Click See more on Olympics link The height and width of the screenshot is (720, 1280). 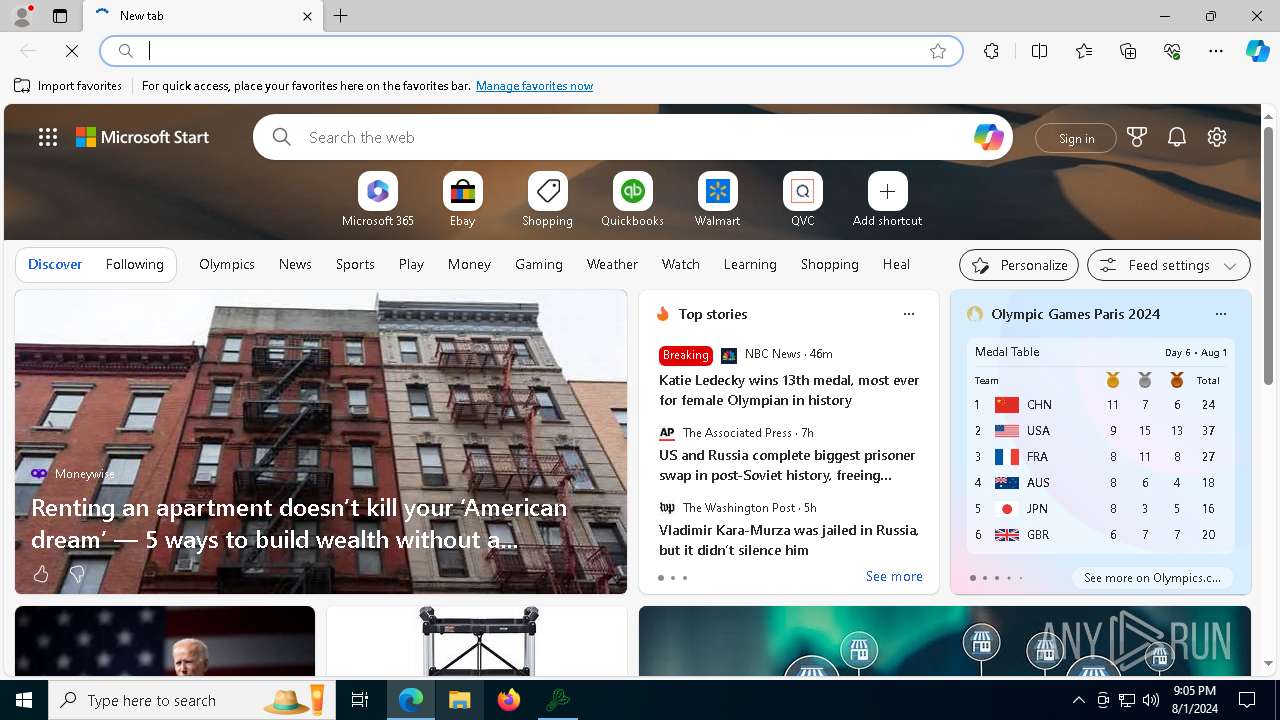(x=1152, y=578)
